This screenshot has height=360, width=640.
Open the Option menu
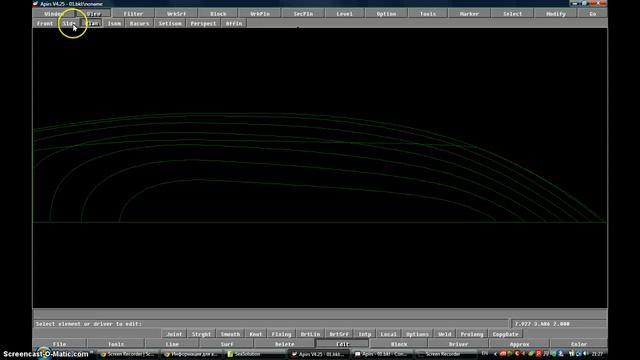(x=386, y=13)
